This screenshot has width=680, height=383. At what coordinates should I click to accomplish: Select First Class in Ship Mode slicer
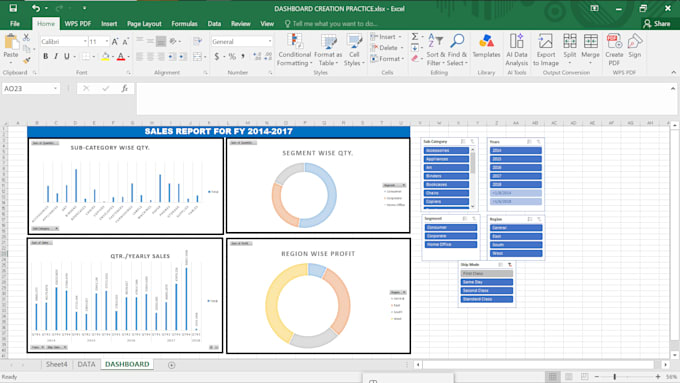tap(487, 274)
